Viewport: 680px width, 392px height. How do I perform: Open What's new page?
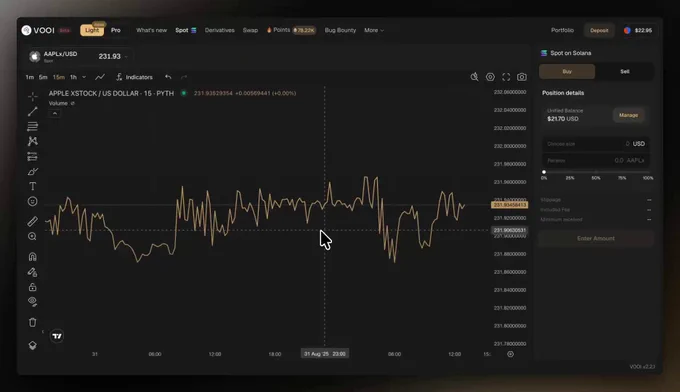pos(151,30)
